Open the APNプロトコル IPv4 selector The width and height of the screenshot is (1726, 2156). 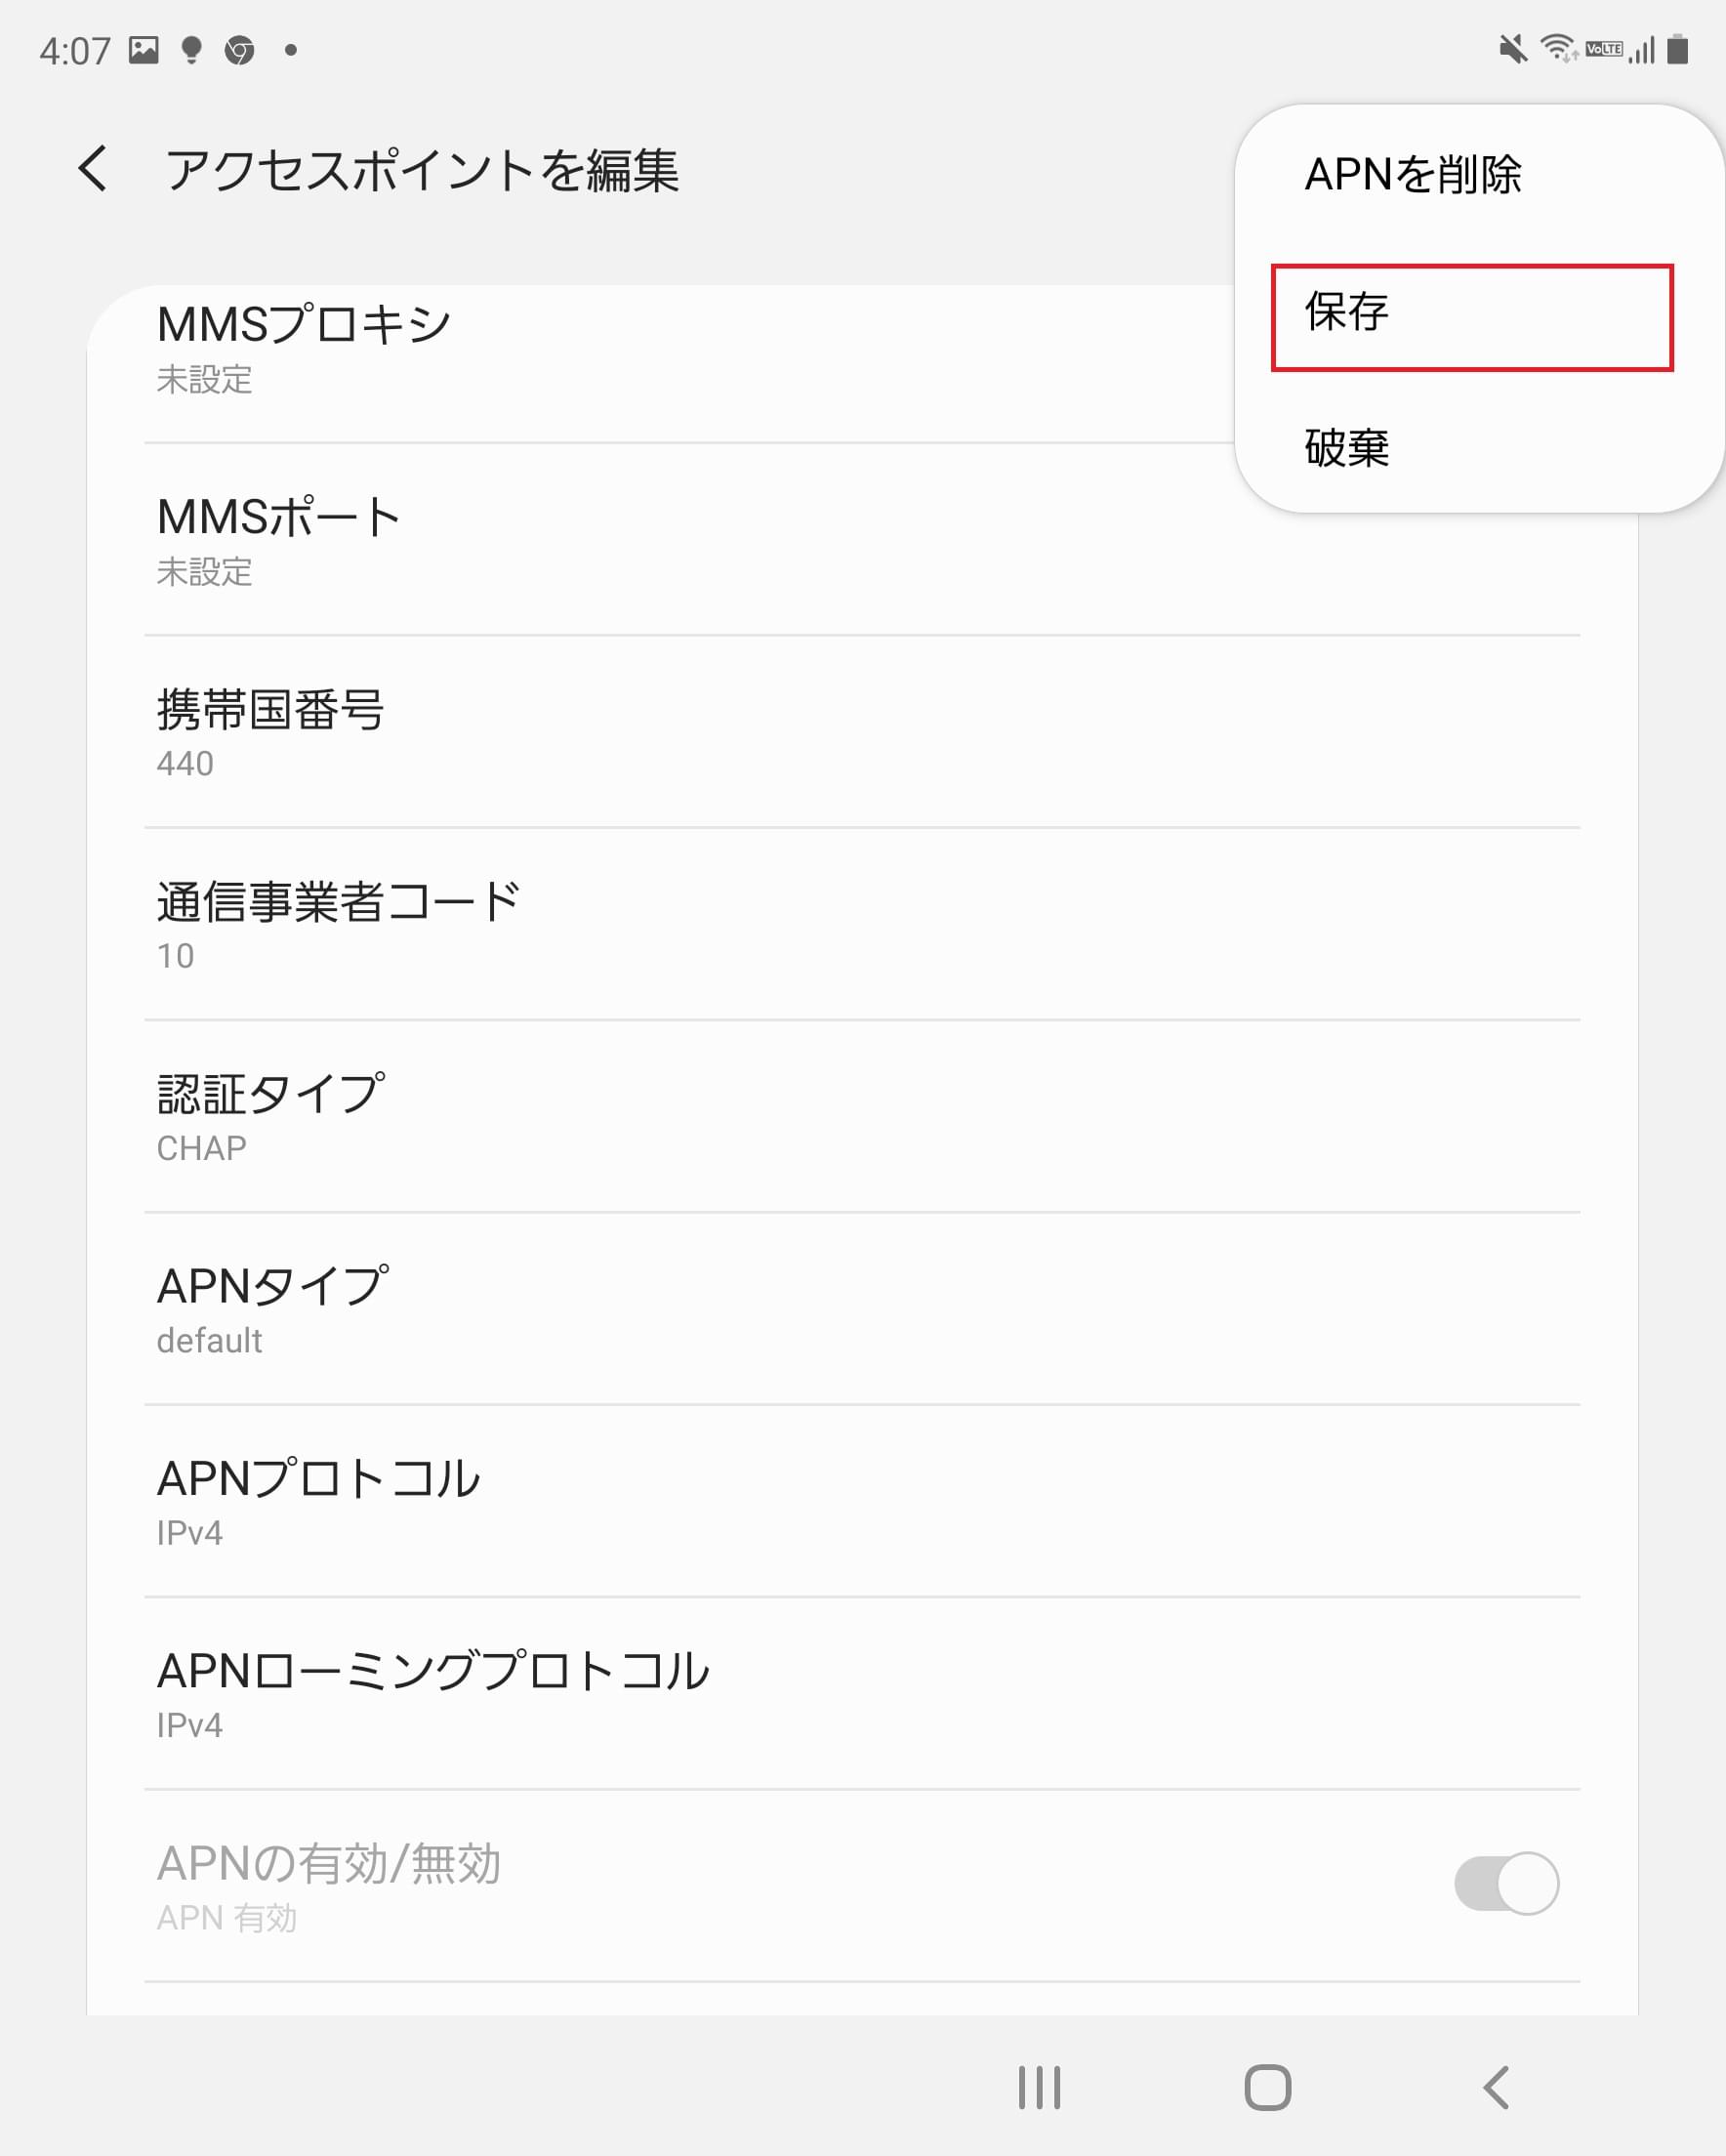point(862,1501)
